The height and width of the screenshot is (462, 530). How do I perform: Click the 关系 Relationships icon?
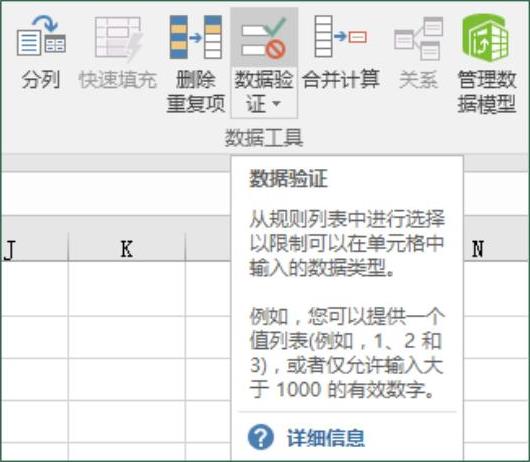click(x=418, y=39)
